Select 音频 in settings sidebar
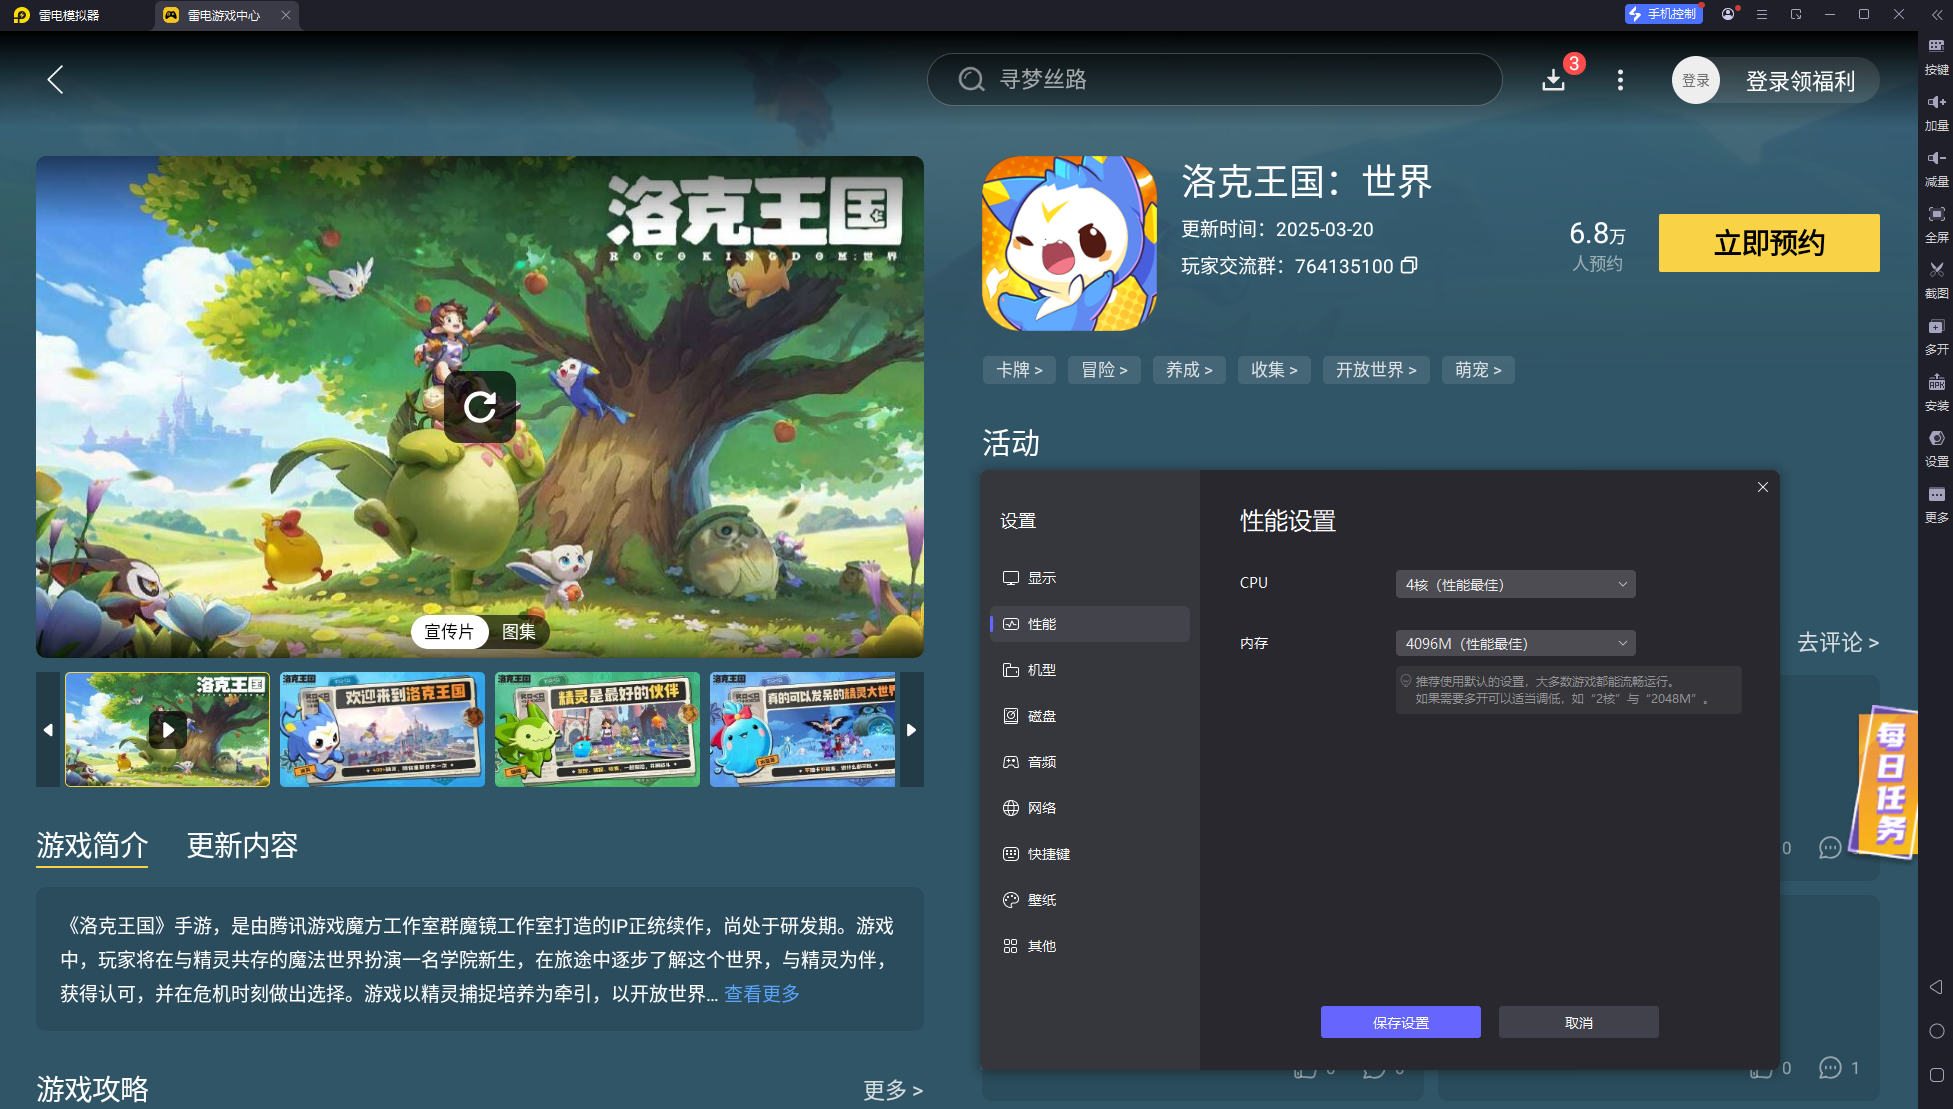 click(1089, 762)
